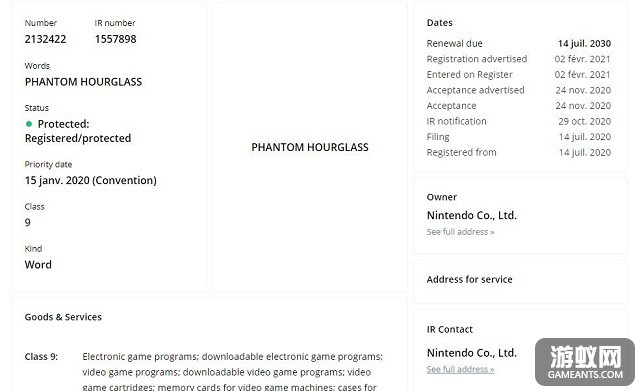Click the IR notification date 29 oct. 2020

(584, 121)
